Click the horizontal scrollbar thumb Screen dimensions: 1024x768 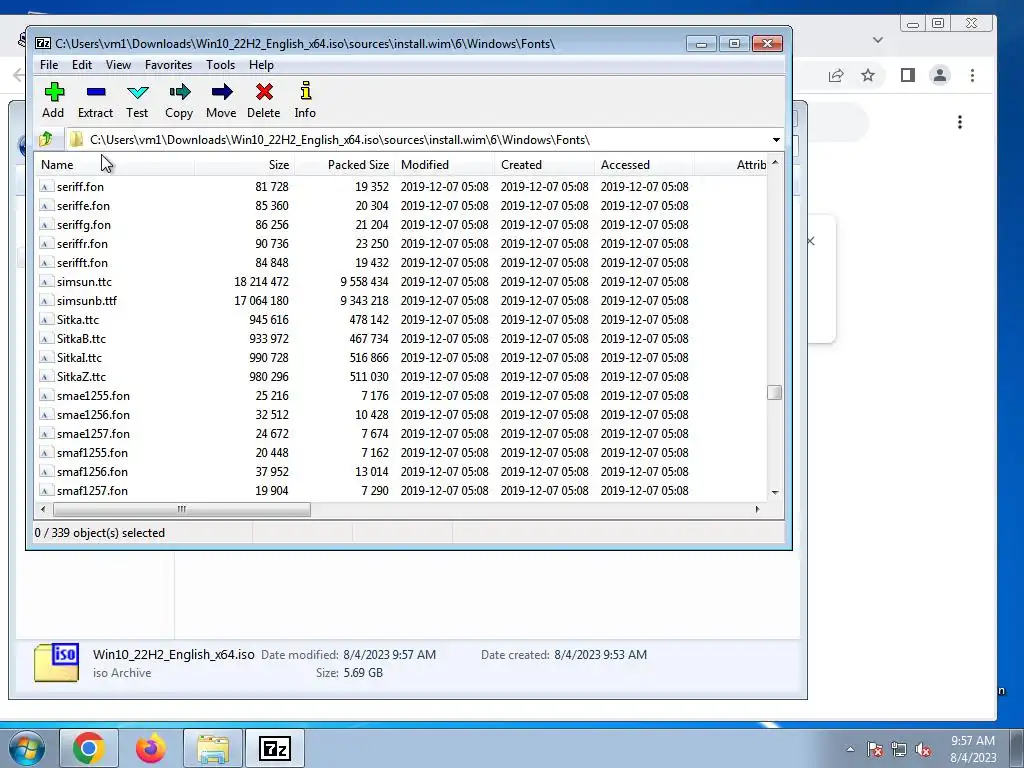182,509
